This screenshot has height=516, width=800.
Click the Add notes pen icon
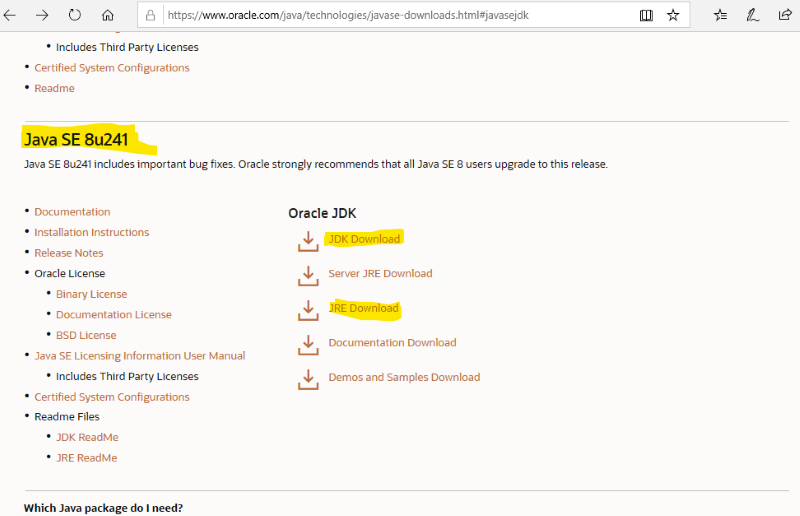(x=752, y=16)
